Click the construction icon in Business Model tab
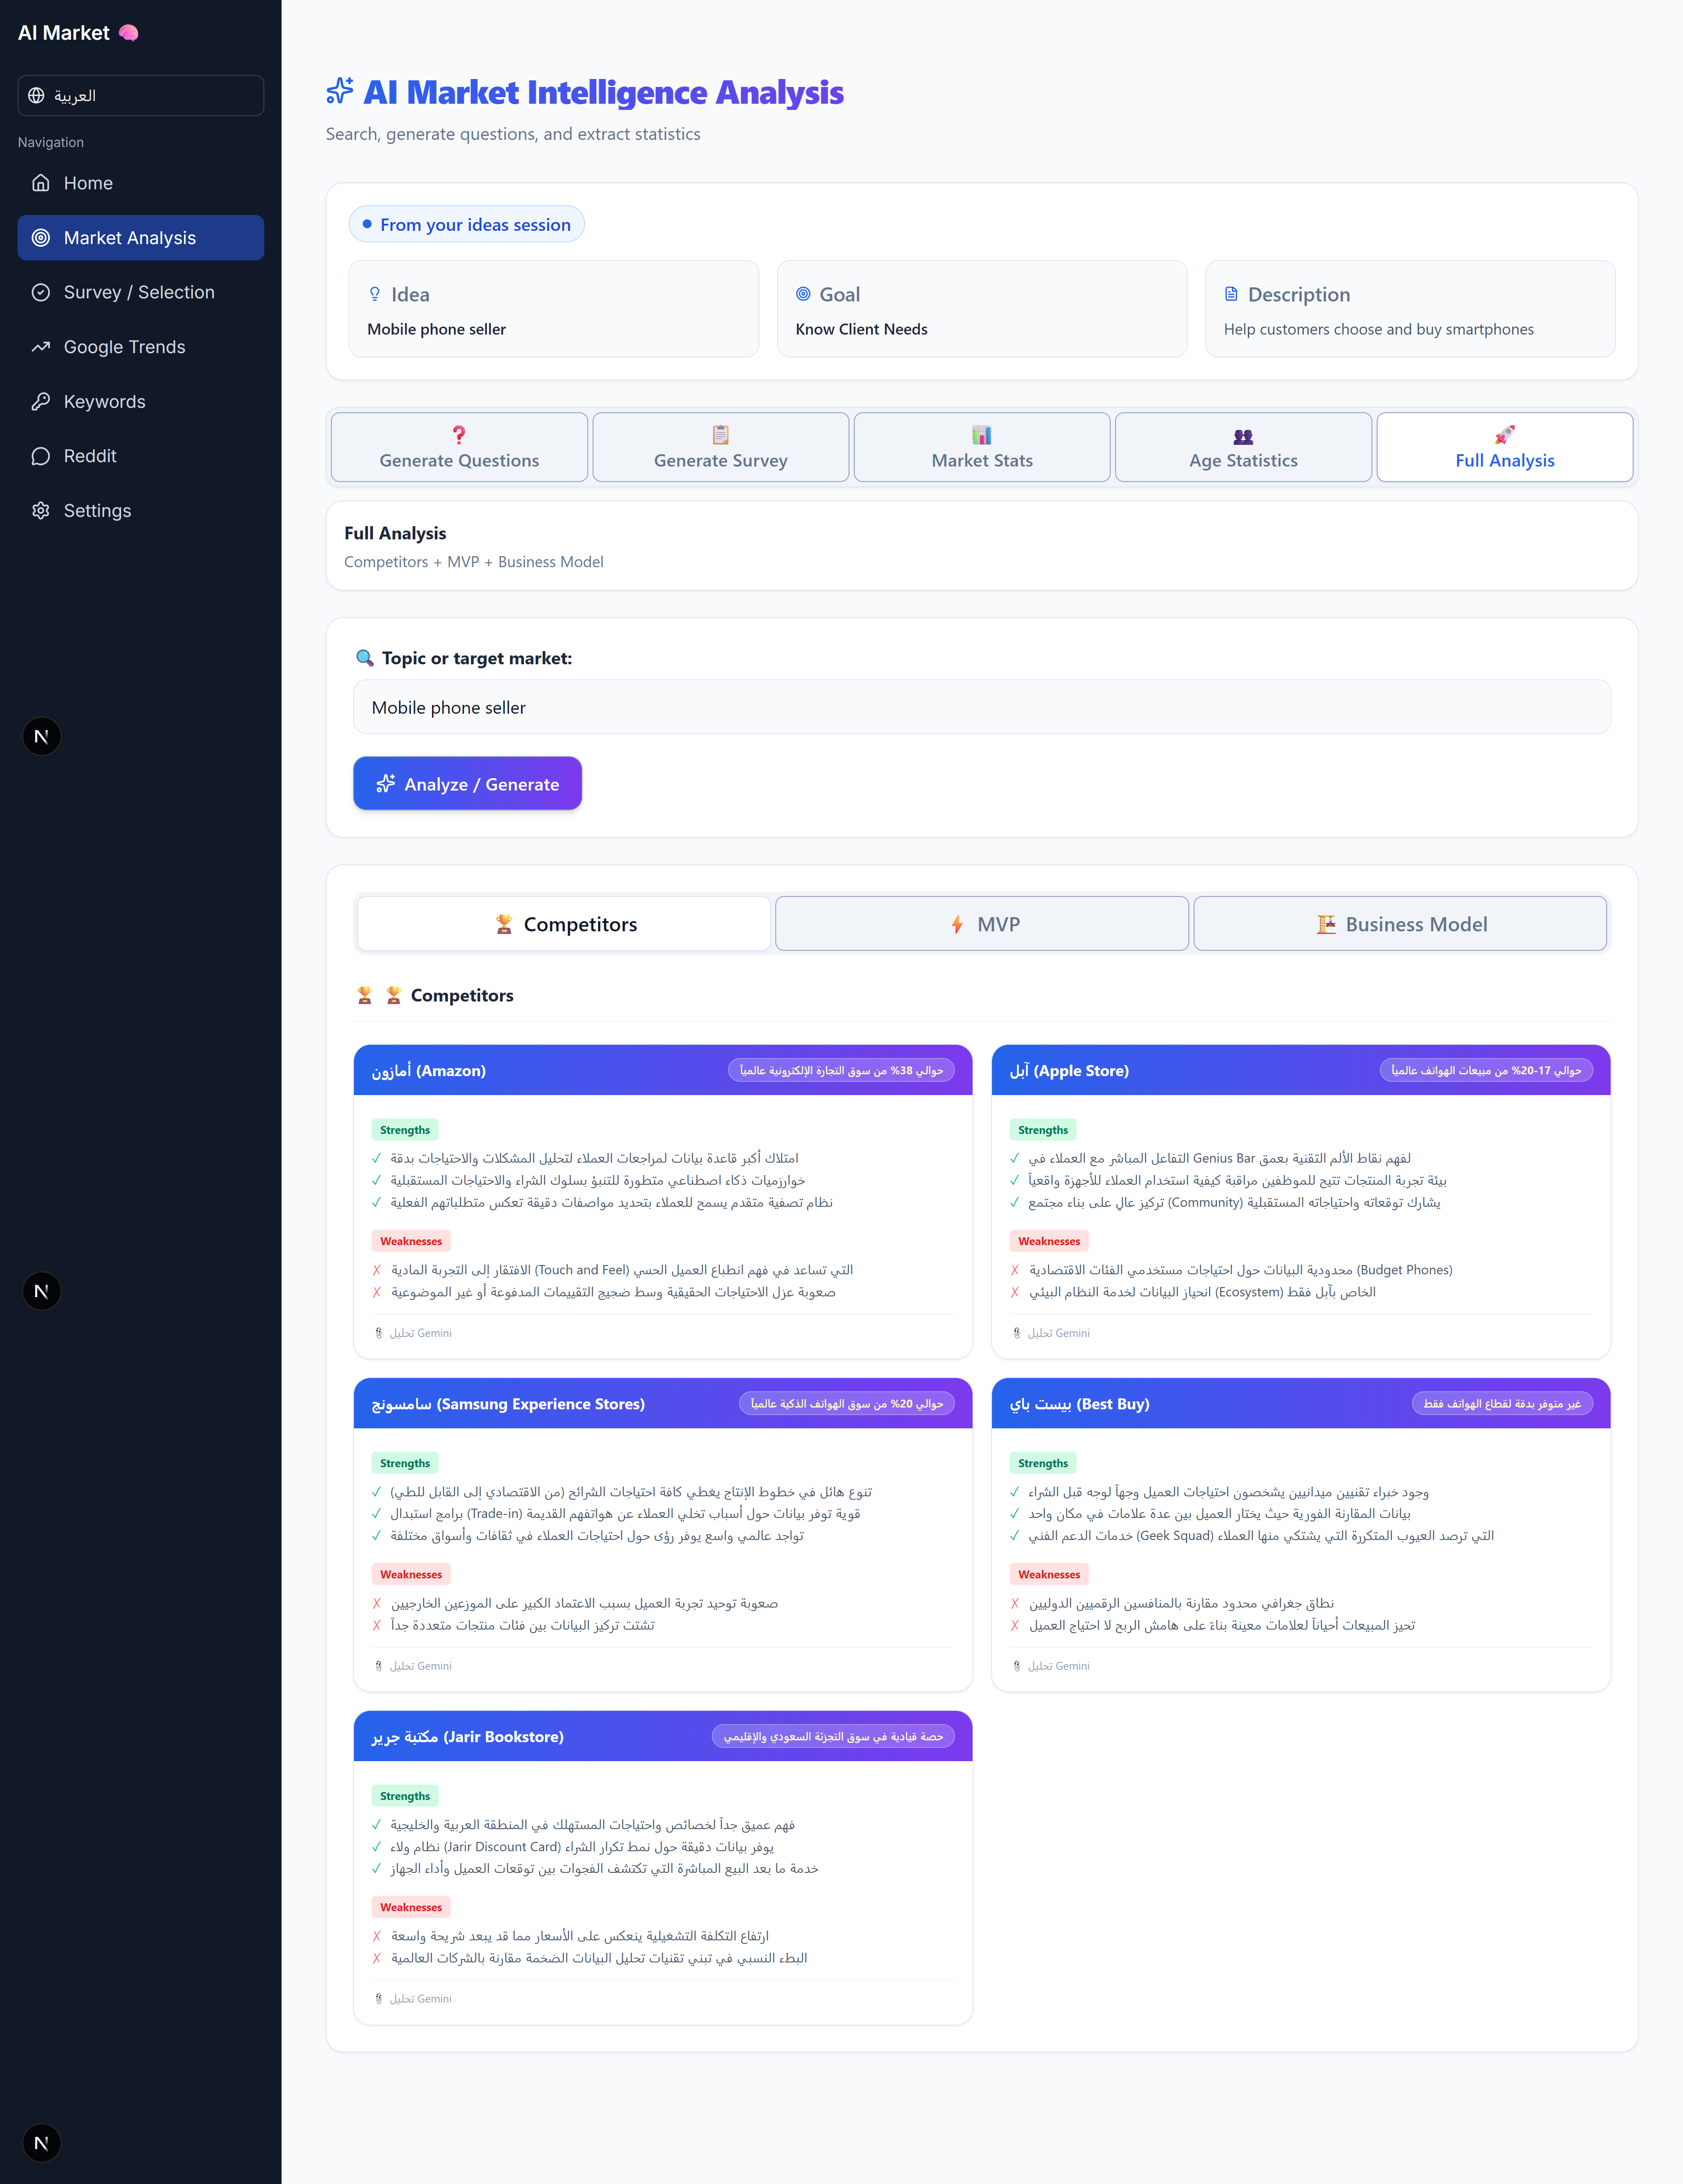This screenshot has width=1683, height=2184. (1326, 924)
